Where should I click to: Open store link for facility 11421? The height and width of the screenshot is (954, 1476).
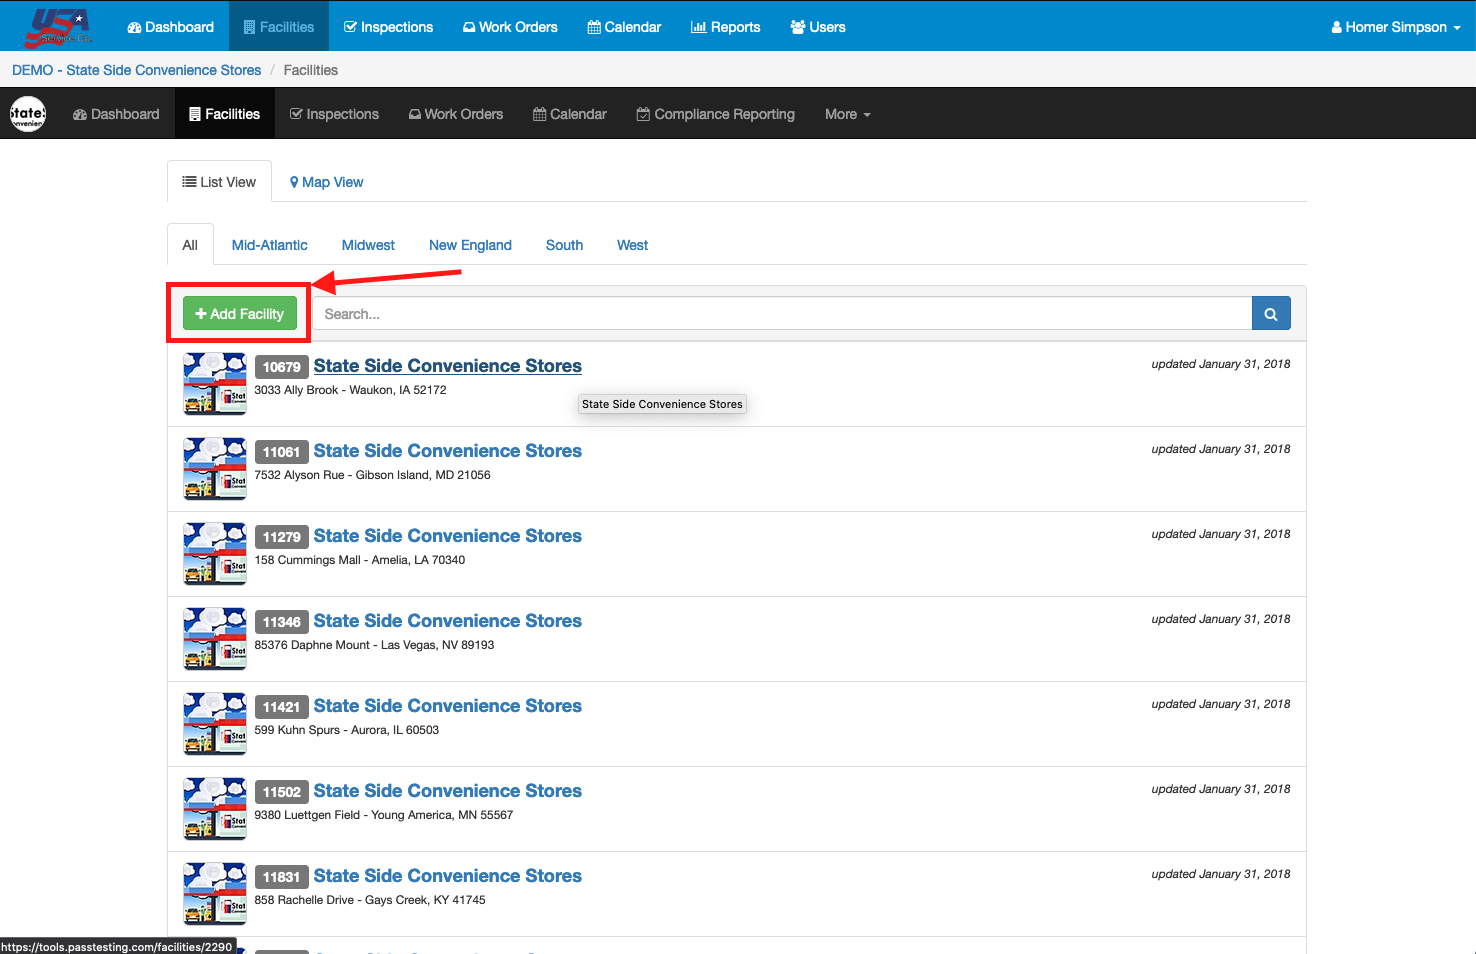pos(448,706)
